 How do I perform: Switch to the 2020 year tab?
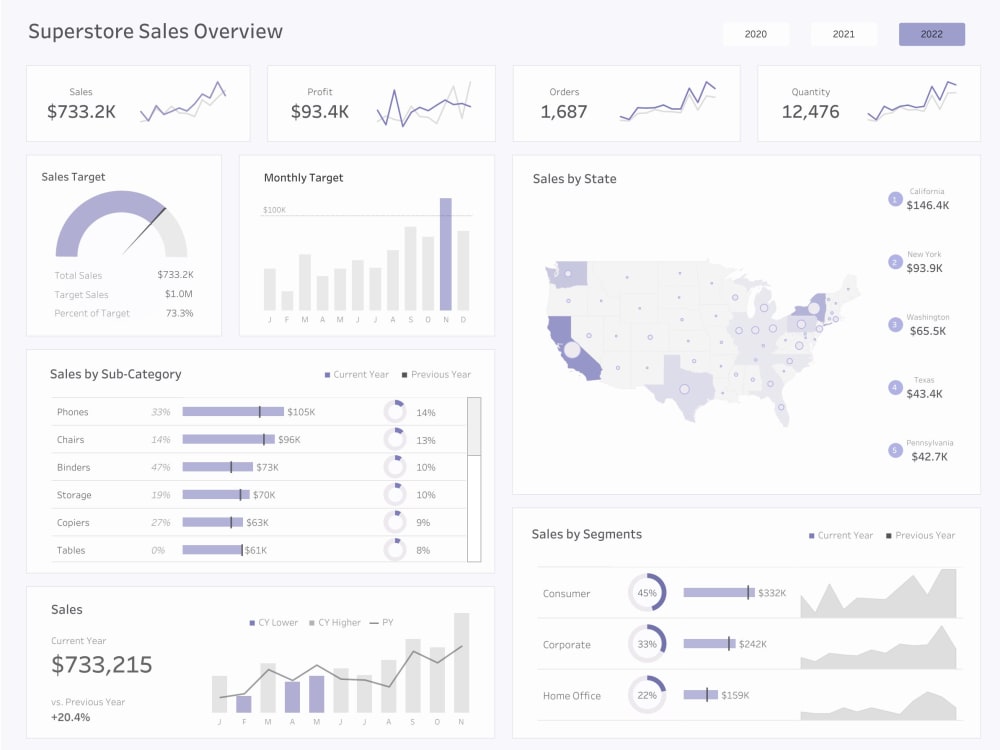click(x=757, y=33)
